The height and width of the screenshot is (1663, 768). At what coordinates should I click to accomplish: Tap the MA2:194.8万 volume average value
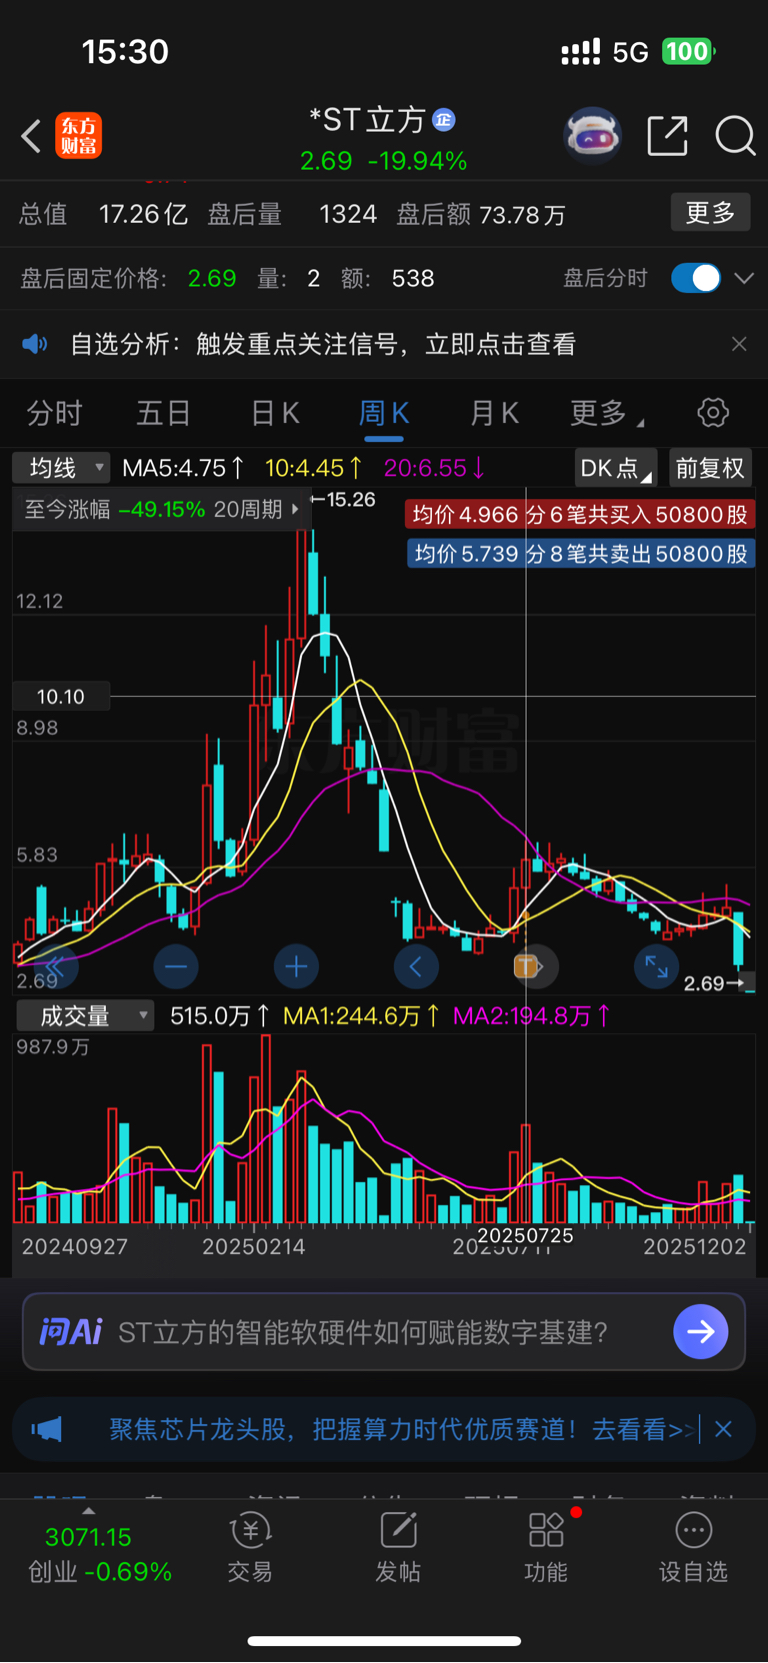click(532, 1016)
